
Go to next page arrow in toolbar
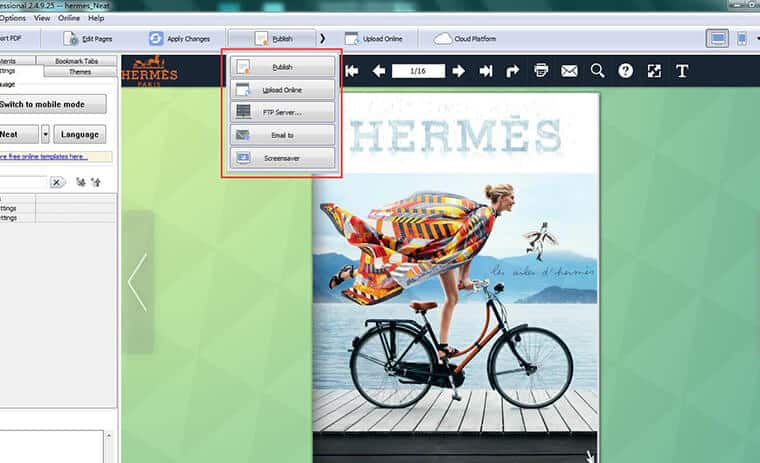click(x=458, y=71)
